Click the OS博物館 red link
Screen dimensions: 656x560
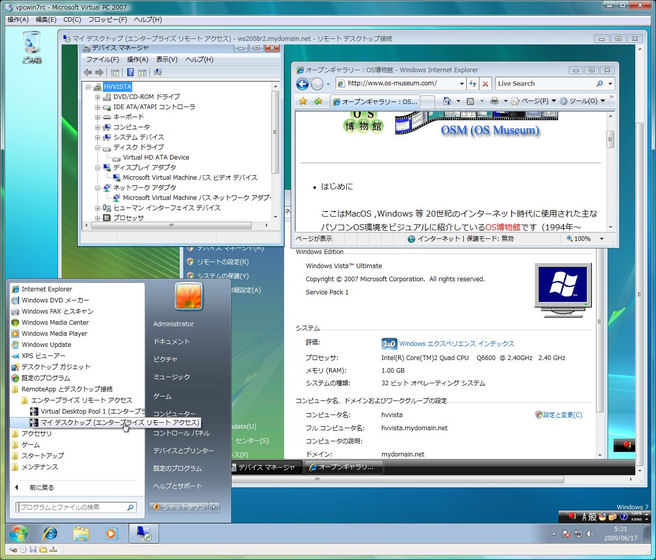pos(502,227)
